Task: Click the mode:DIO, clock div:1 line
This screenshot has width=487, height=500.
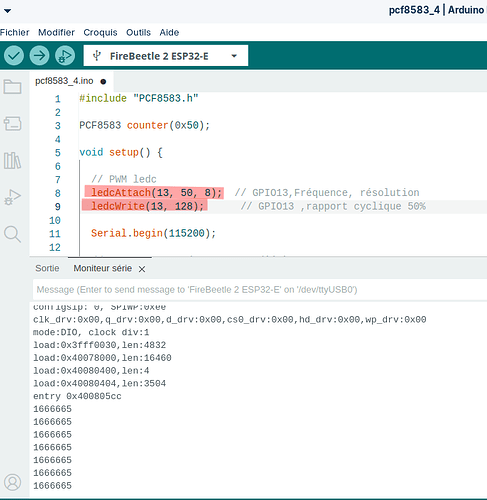Action: pyautogui.click(x=91, y=332)
